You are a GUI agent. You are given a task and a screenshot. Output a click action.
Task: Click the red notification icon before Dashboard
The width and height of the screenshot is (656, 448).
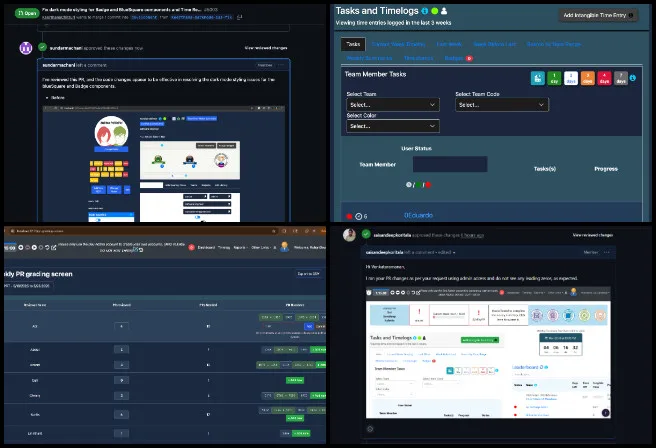coord(192,247)
